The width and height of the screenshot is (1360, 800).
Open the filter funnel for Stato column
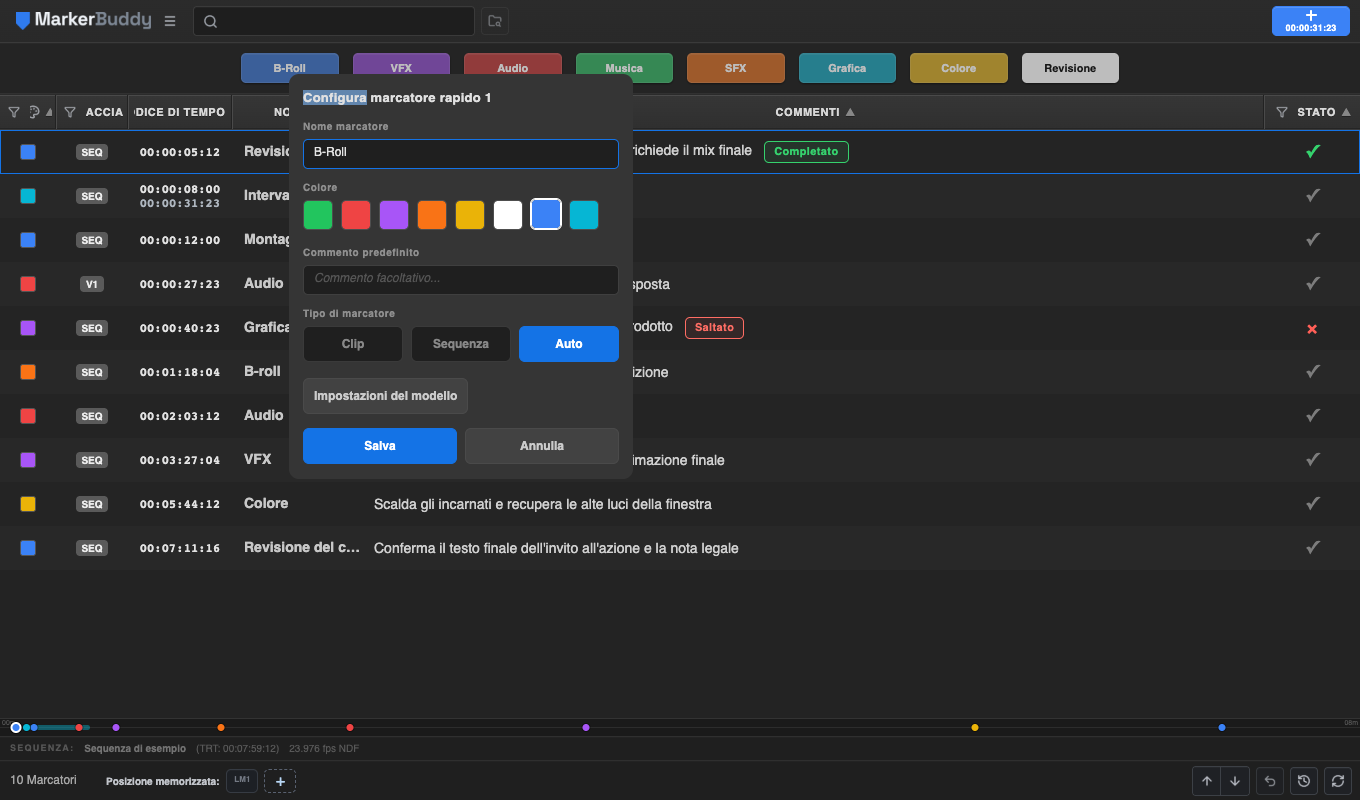tap(1281, 112)
